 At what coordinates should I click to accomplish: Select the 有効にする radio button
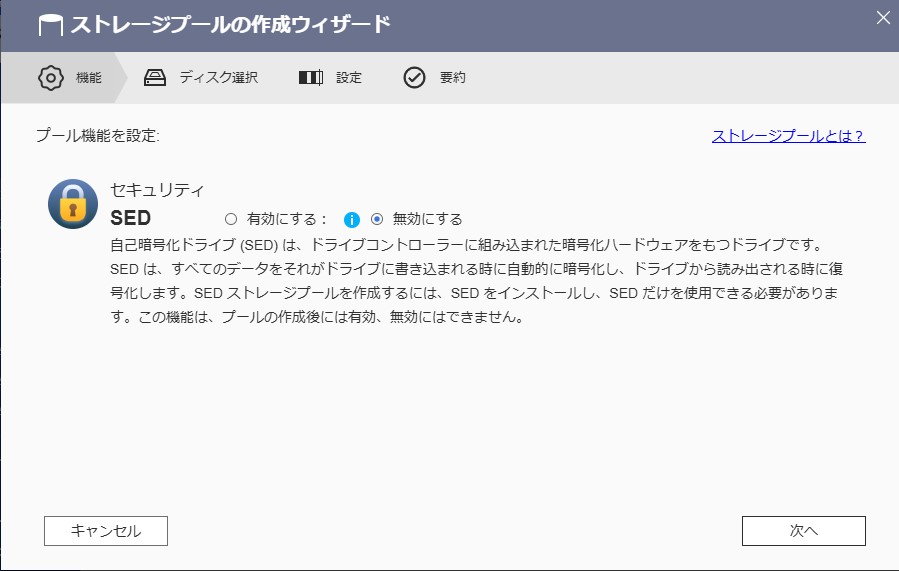[230, 219]
